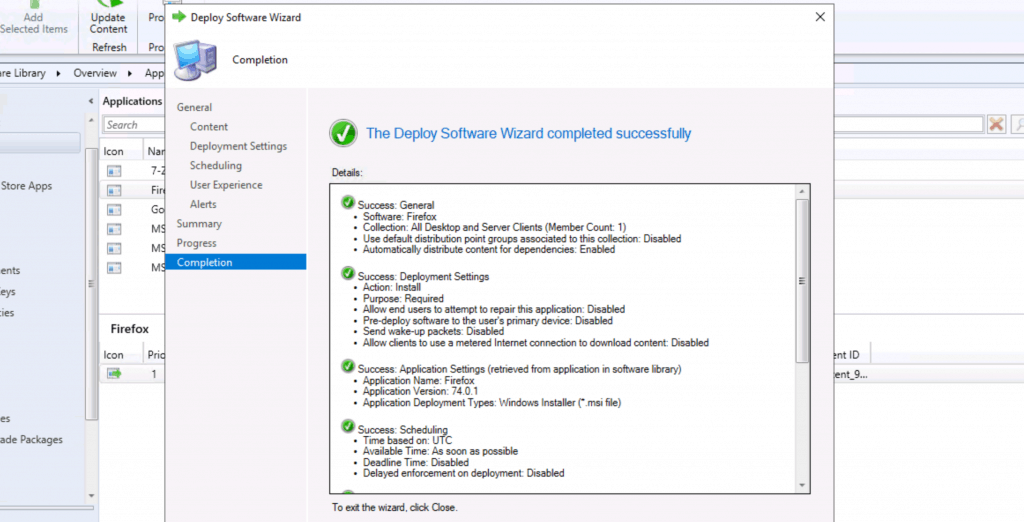
Task: Select the Scheduling wizard step
Action: pyautogui.click(x=216, y=165)
